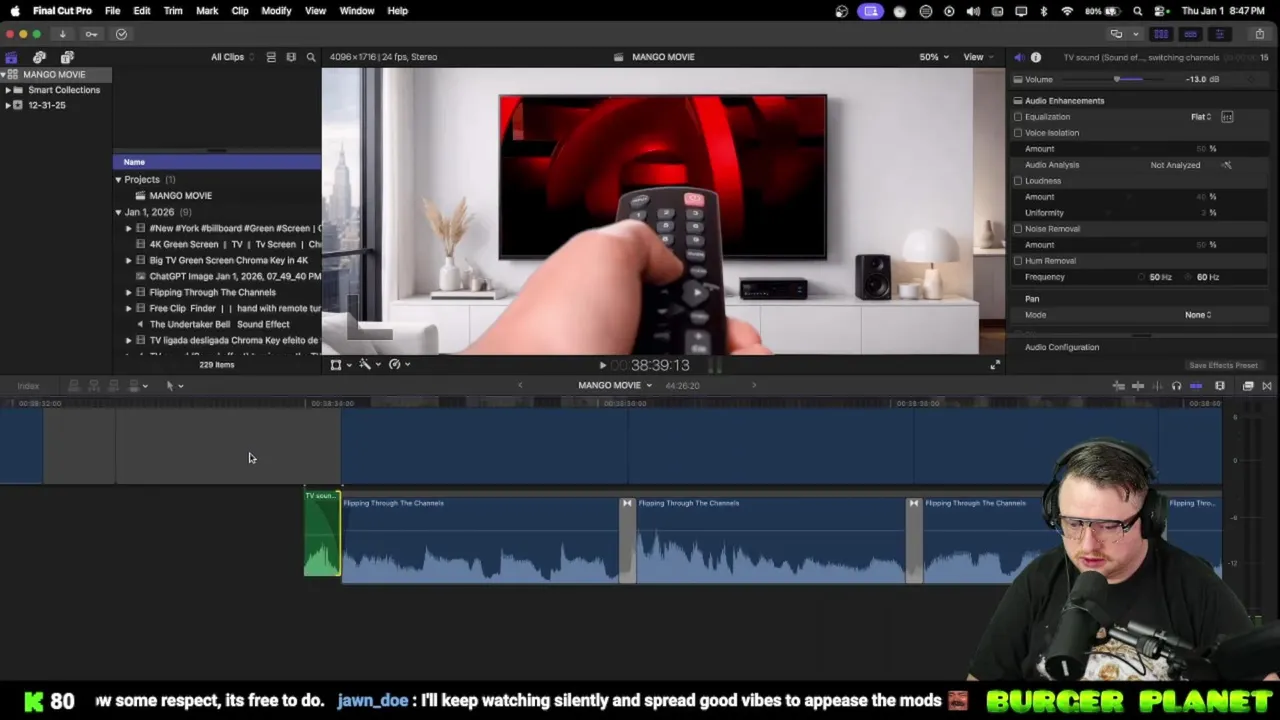Click the Wi-Fi status icon in menu bar
This screenshot has width=1280, height=720.
coord(1066,11)
